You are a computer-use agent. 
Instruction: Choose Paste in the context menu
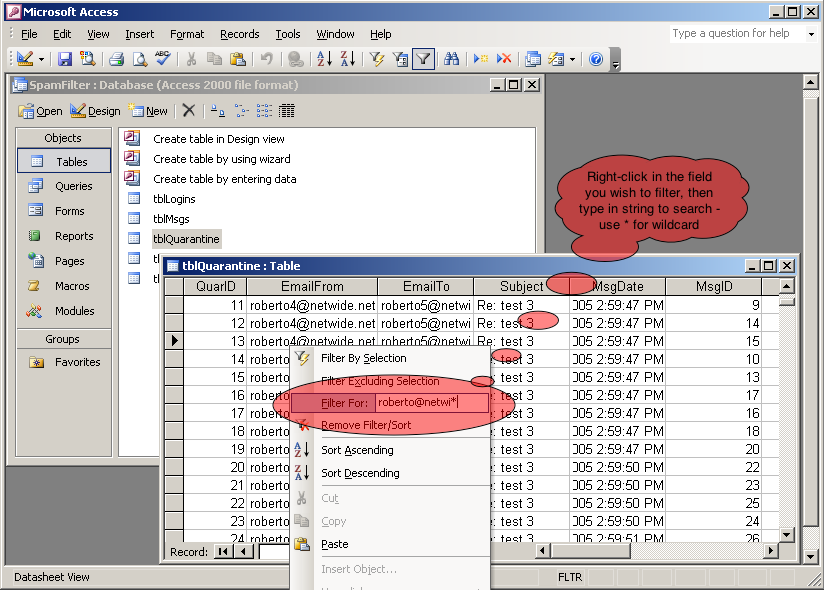tap(389, 544)
